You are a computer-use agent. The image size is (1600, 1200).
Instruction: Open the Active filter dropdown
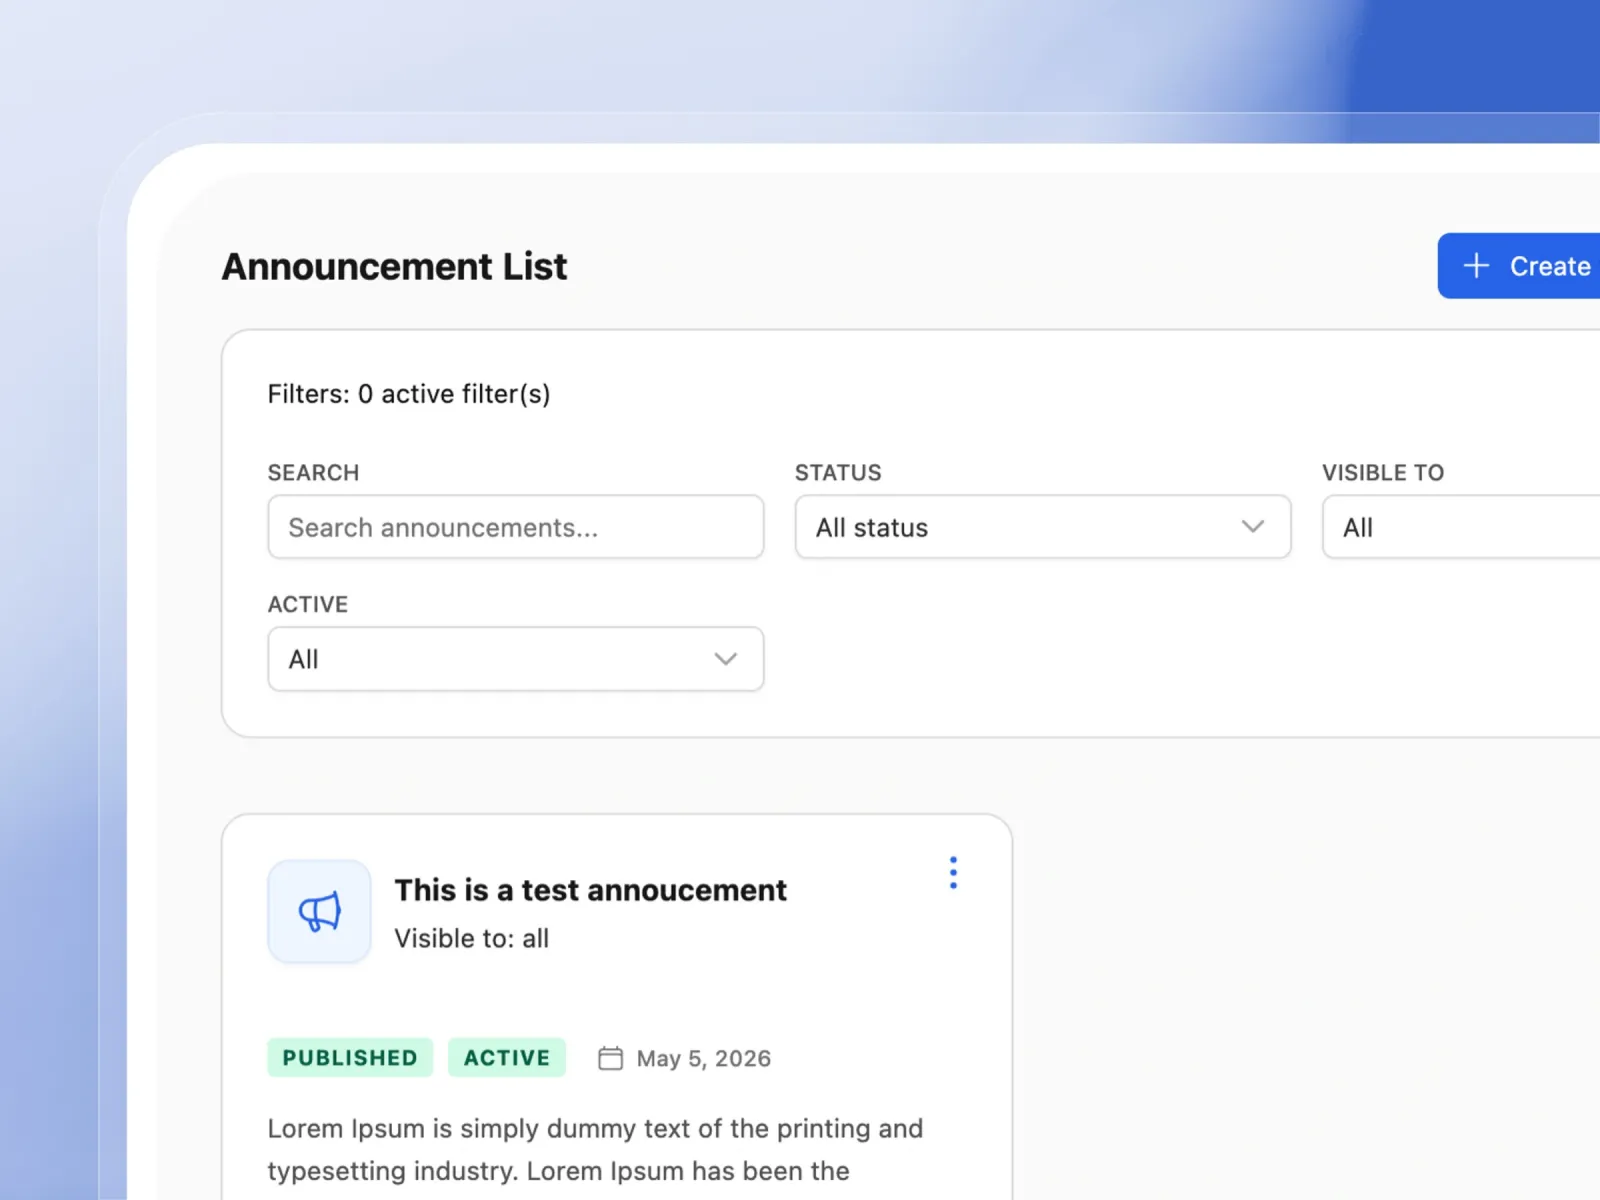[x=516, y=659]
